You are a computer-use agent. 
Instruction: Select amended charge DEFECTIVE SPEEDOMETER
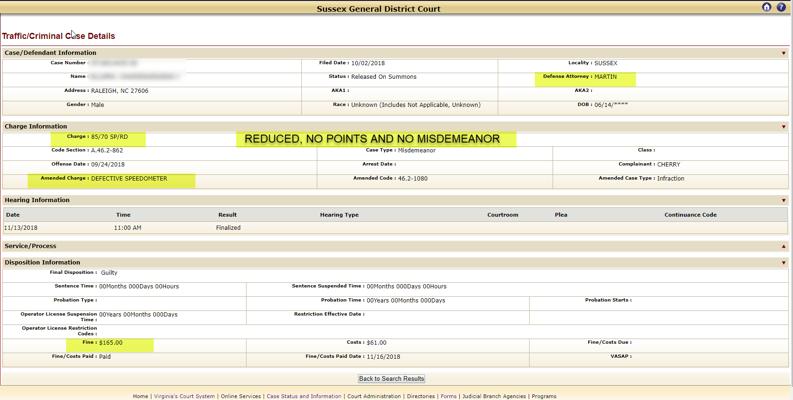129,179
